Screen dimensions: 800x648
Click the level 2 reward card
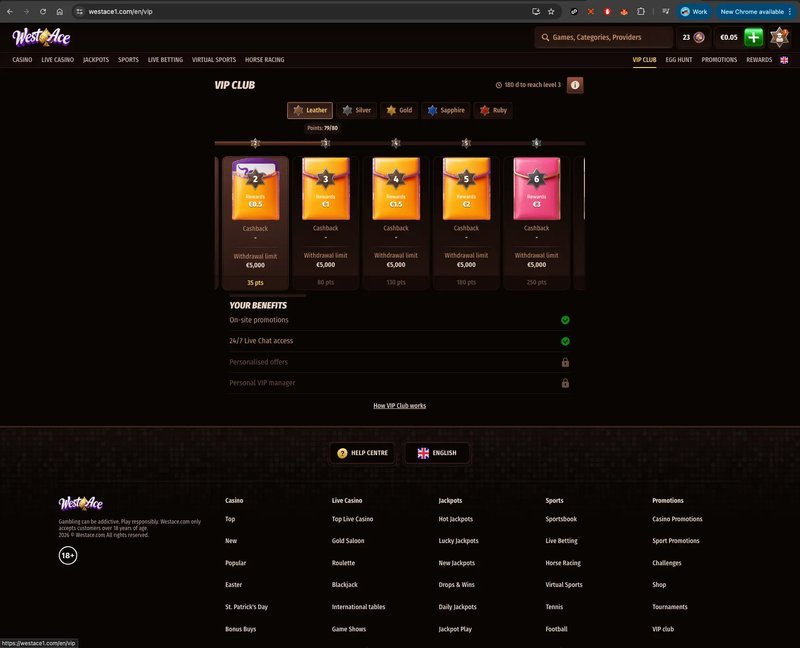(255, 223)
